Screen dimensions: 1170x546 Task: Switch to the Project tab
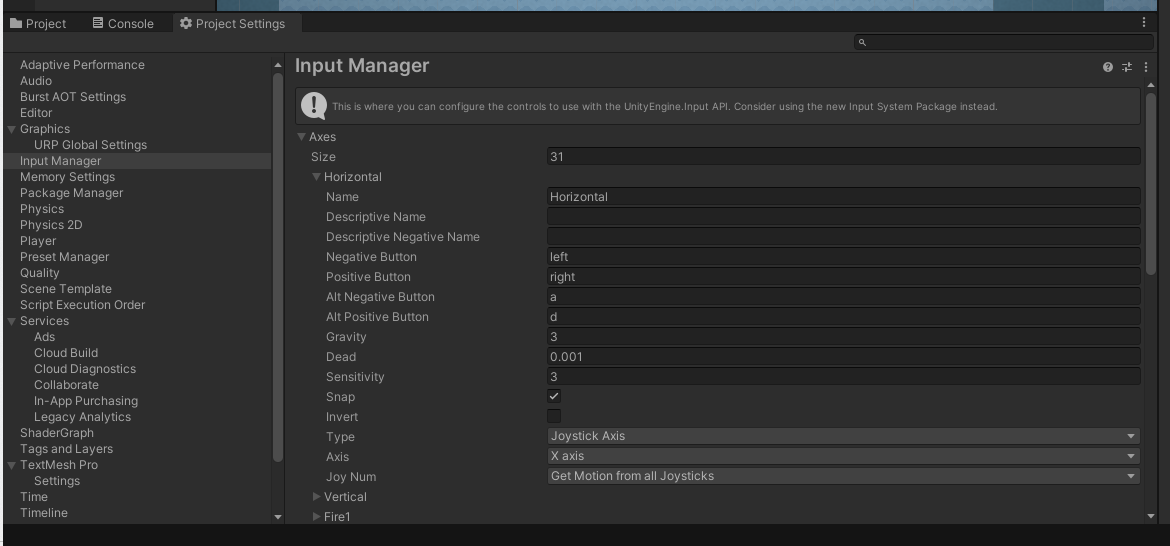pyautogui.click(x=38, y=23)
